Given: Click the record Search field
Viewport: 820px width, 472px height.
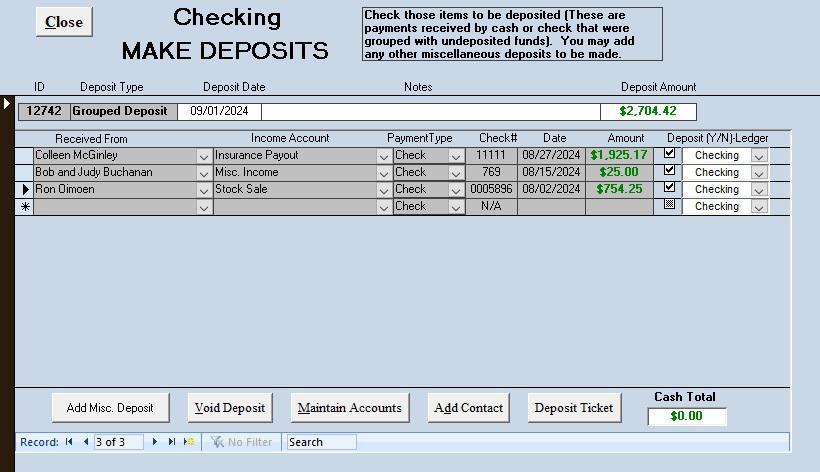Looking at the screenshot, I should (x=320, y=442).
